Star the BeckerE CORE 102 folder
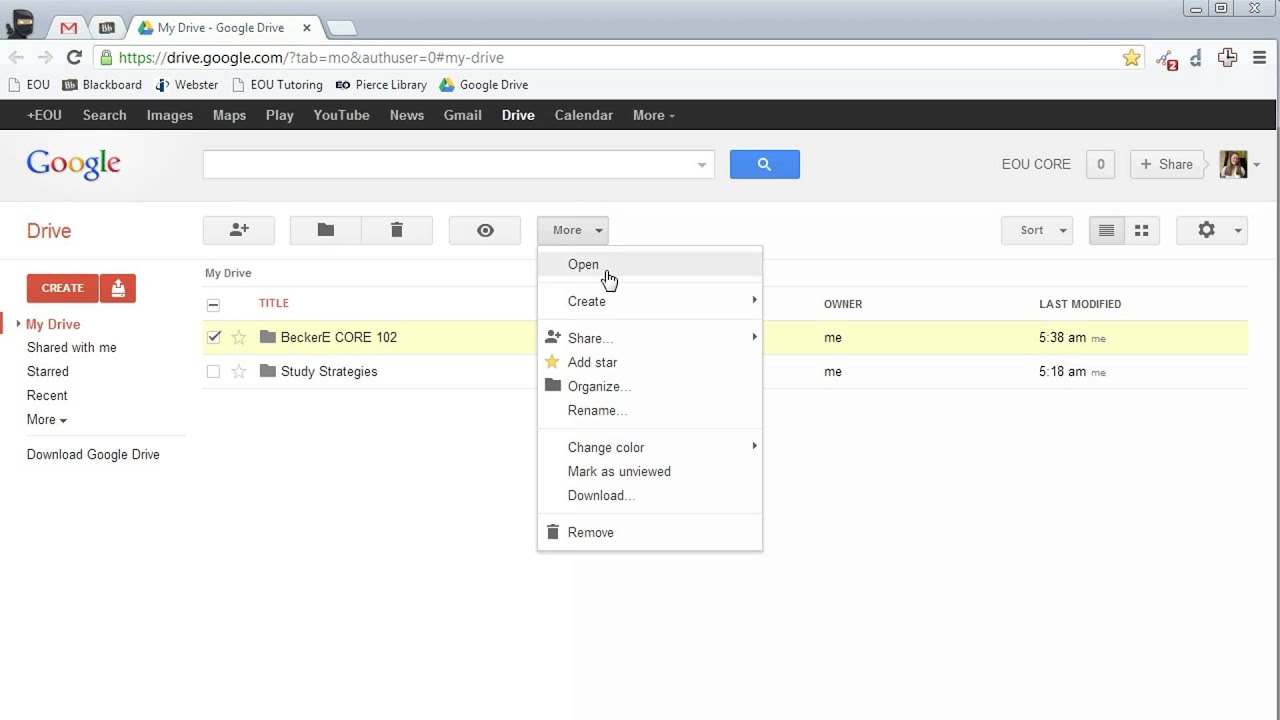Image resolution: width=1280 pixels, height=720 pixels. click(x=239, y=337)
